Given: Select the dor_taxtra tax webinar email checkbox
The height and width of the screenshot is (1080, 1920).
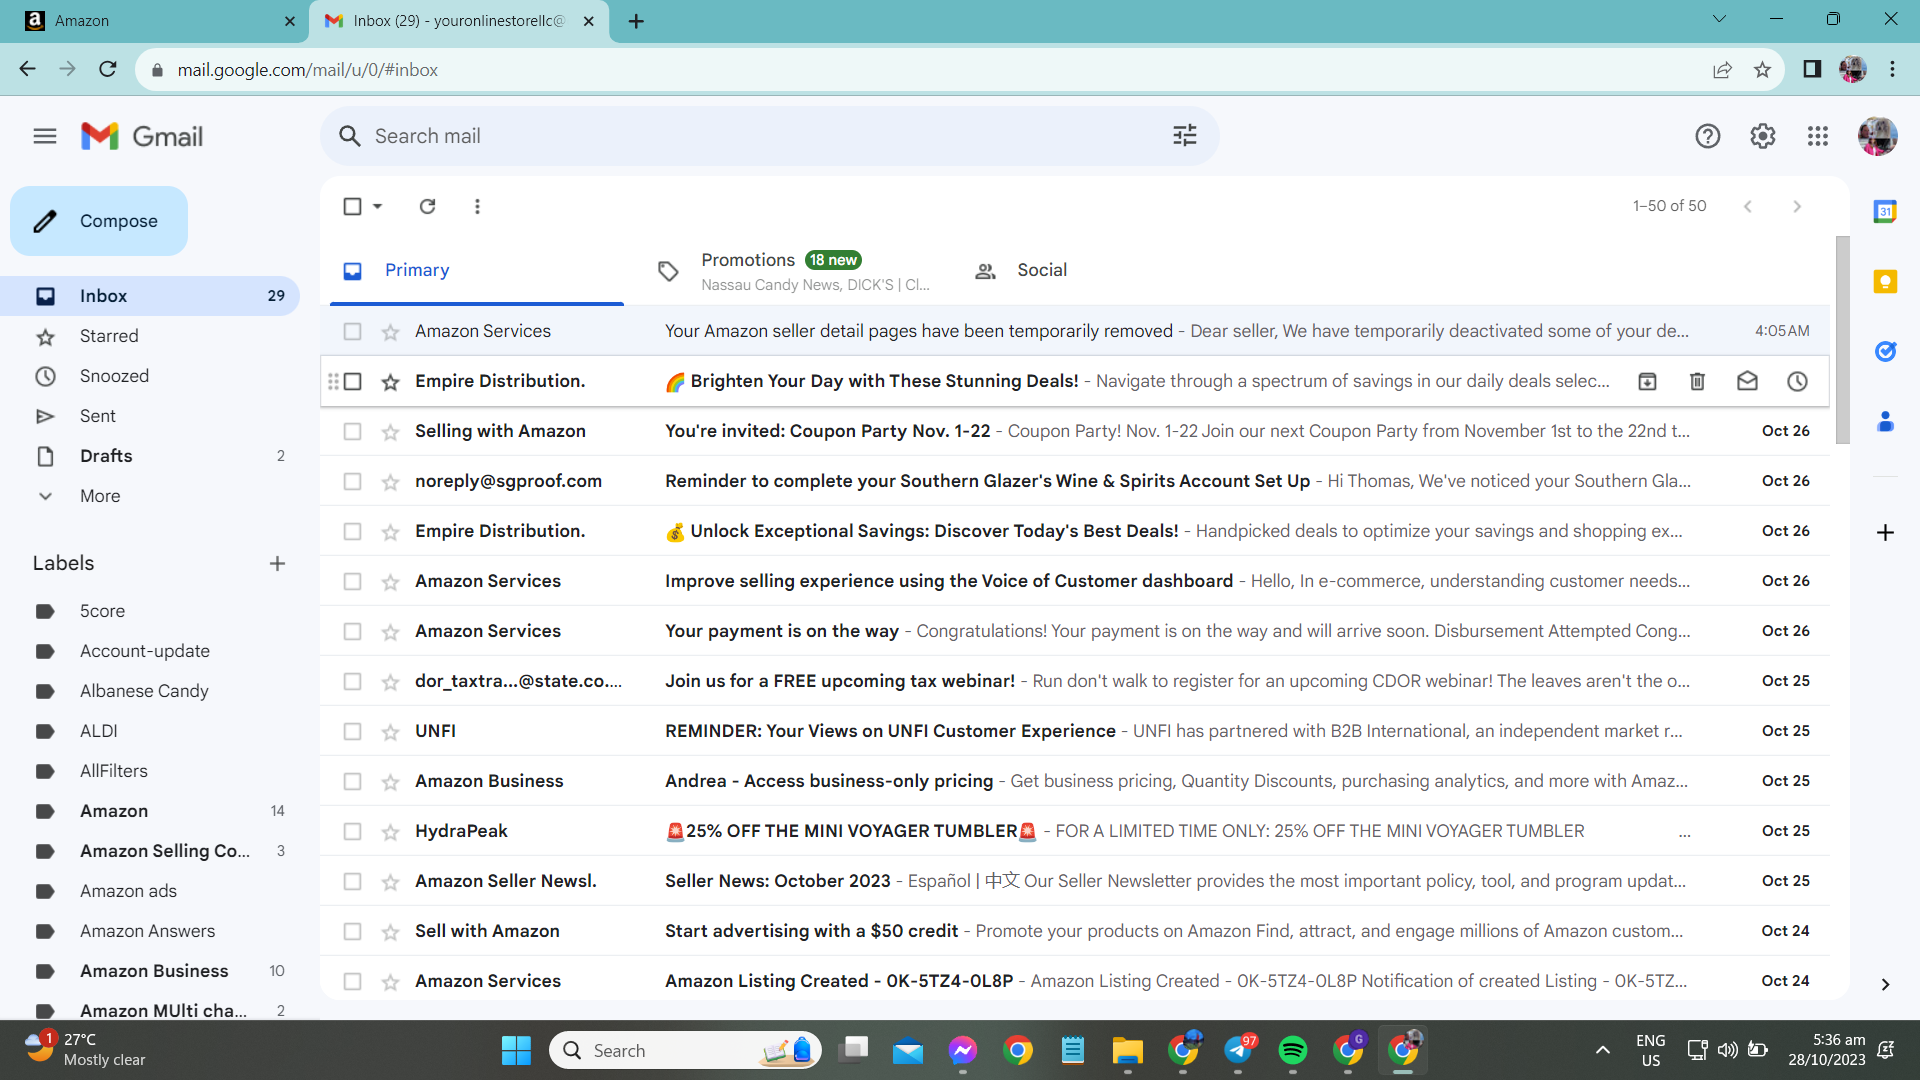Looking at the screenshot, I should click(x=352, y=681).
